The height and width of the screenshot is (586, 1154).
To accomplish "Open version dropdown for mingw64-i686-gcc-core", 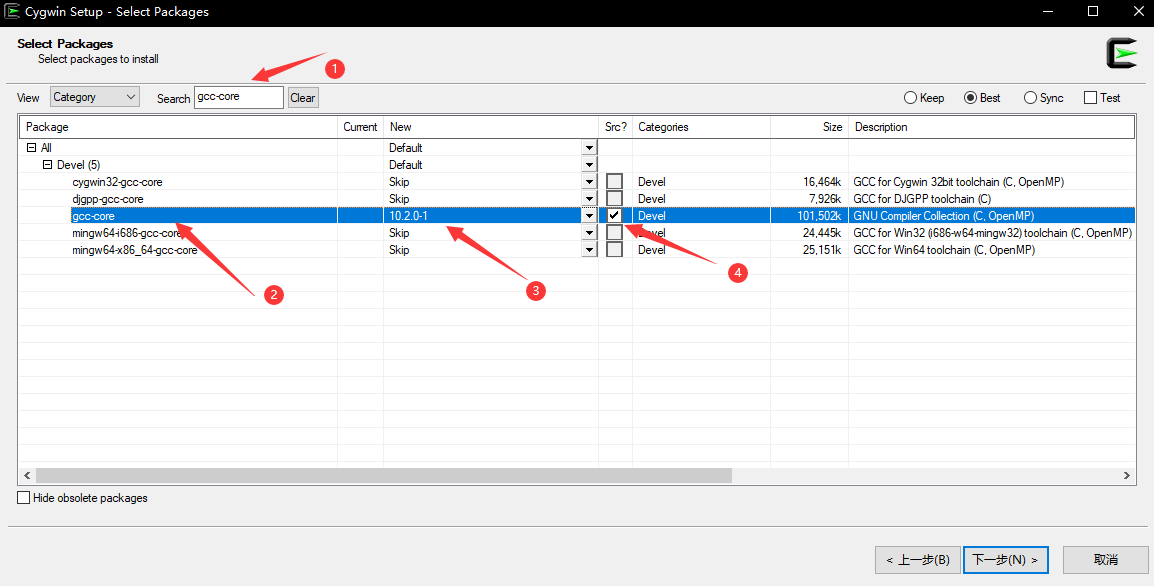I will (589, 233).
